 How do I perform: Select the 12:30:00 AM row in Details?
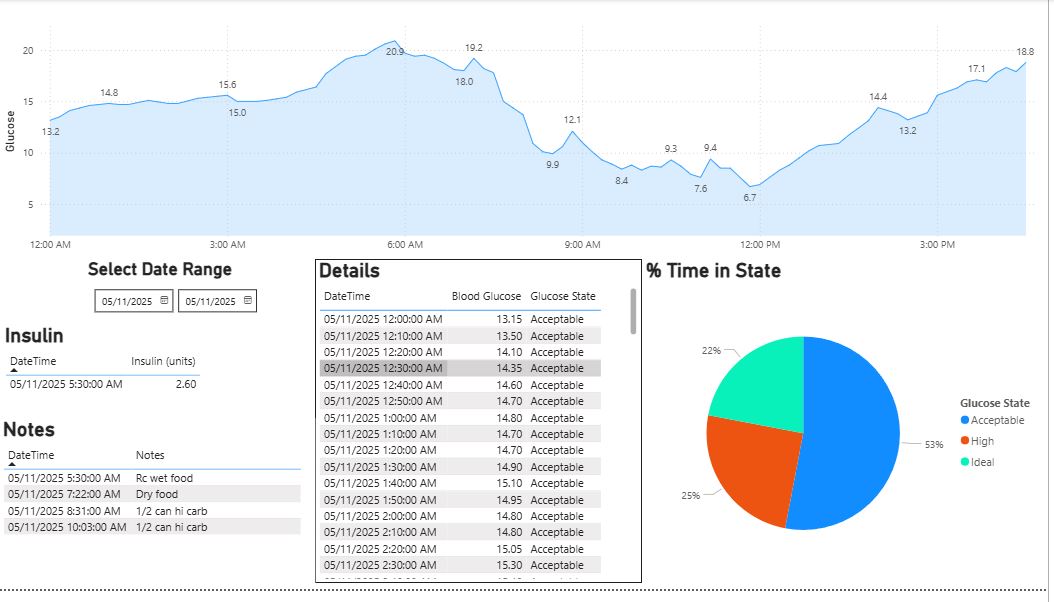pyautogui.click(x=460, y=368)
